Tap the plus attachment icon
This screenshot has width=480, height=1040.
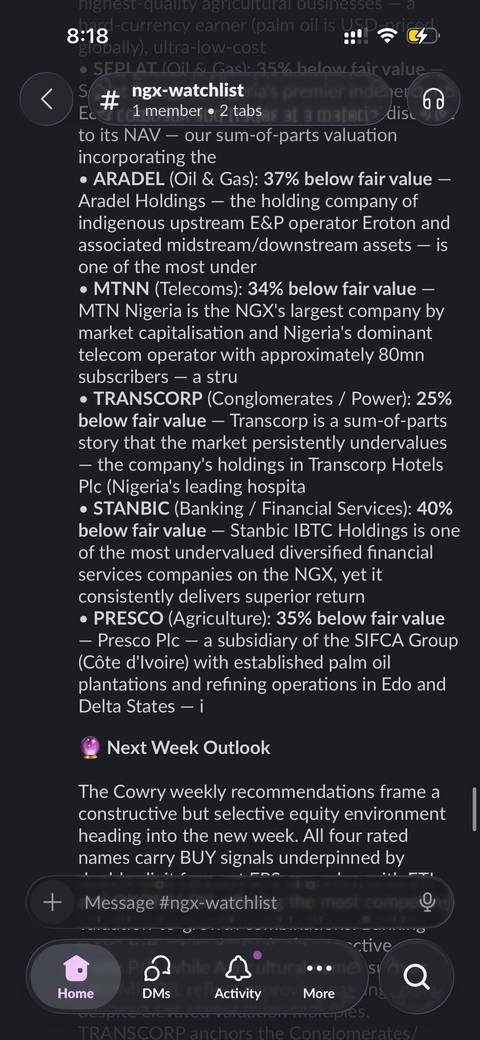pos(52,902)
